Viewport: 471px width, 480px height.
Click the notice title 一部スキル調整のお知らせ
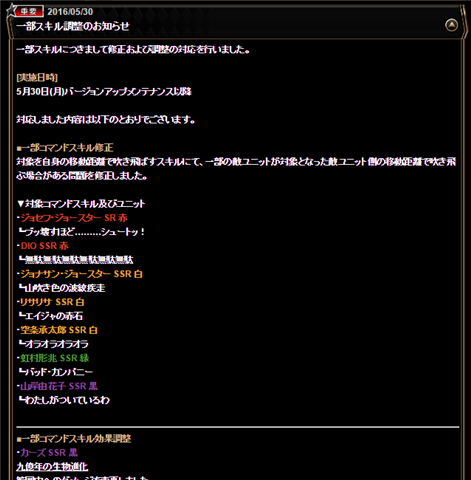click(73, 26)
